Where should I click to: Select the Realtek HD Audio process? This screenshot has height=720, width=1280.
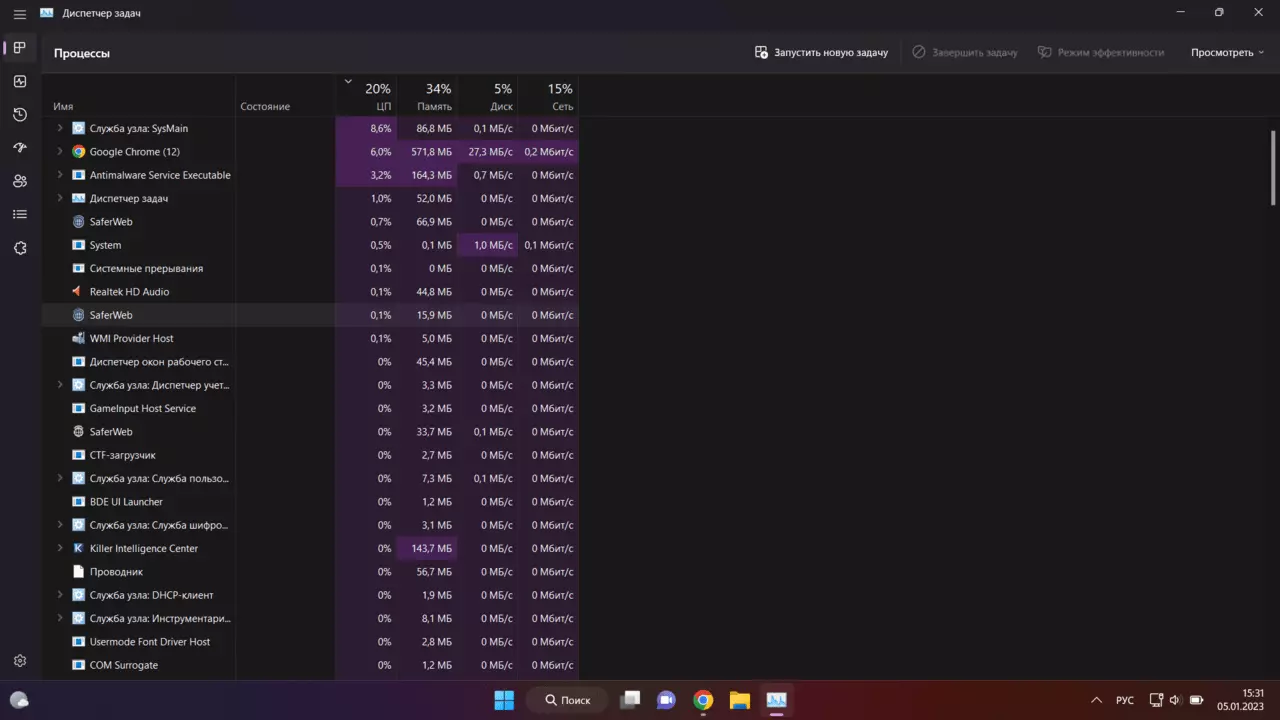coord(129,292)
